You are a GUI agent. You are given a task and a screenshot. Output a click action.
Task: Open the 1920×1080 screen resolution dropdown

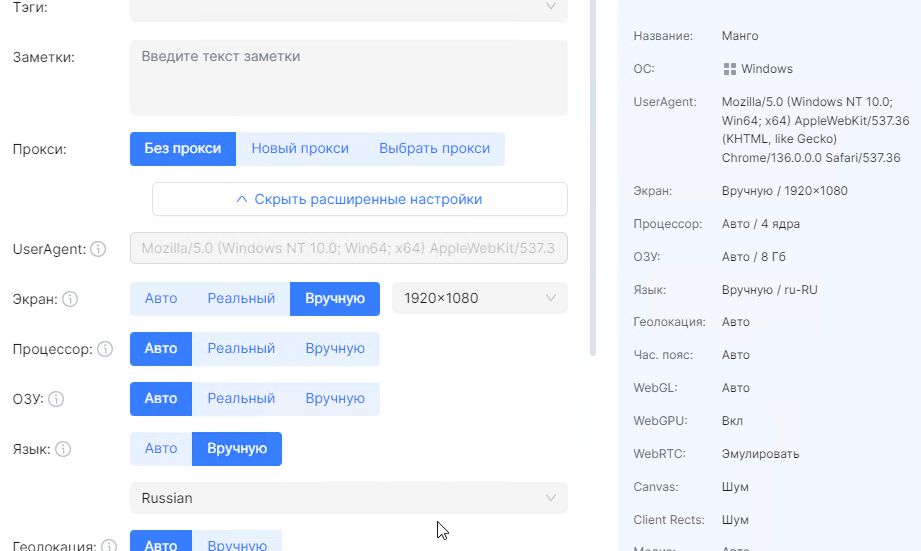[x=479, y=298]
